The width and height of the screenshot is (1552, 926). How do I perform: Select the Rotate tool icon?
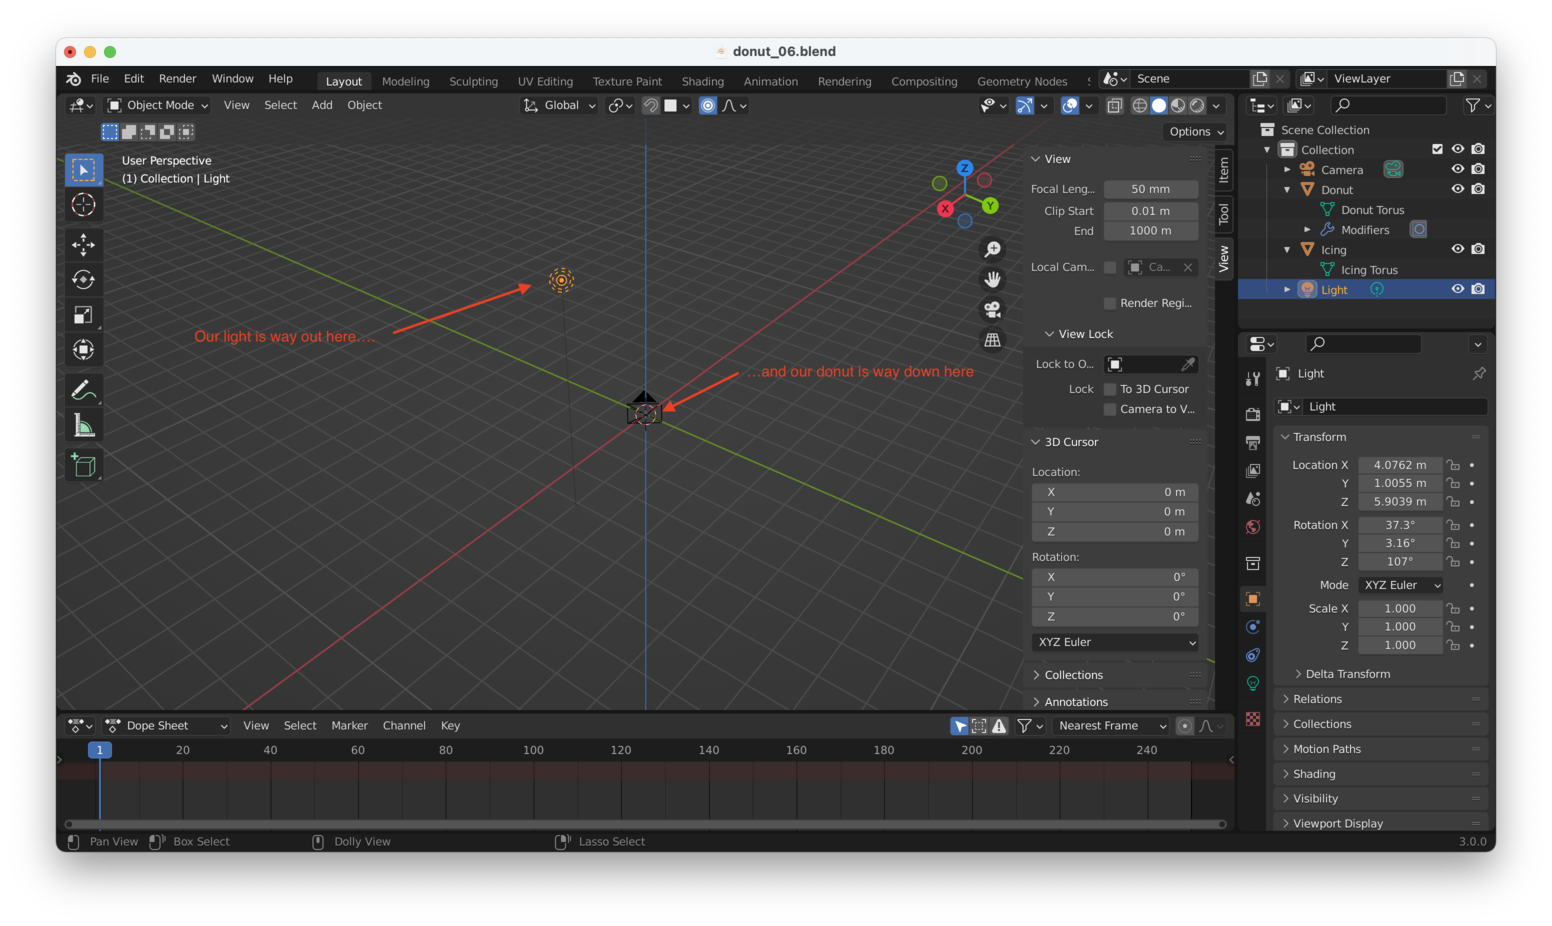pyautogui.click(x=84, y=280)
